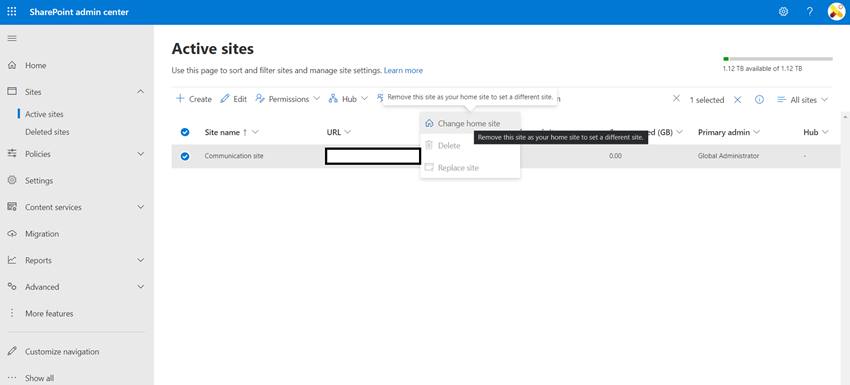Choose Replace site menu item

click(470, 168)
